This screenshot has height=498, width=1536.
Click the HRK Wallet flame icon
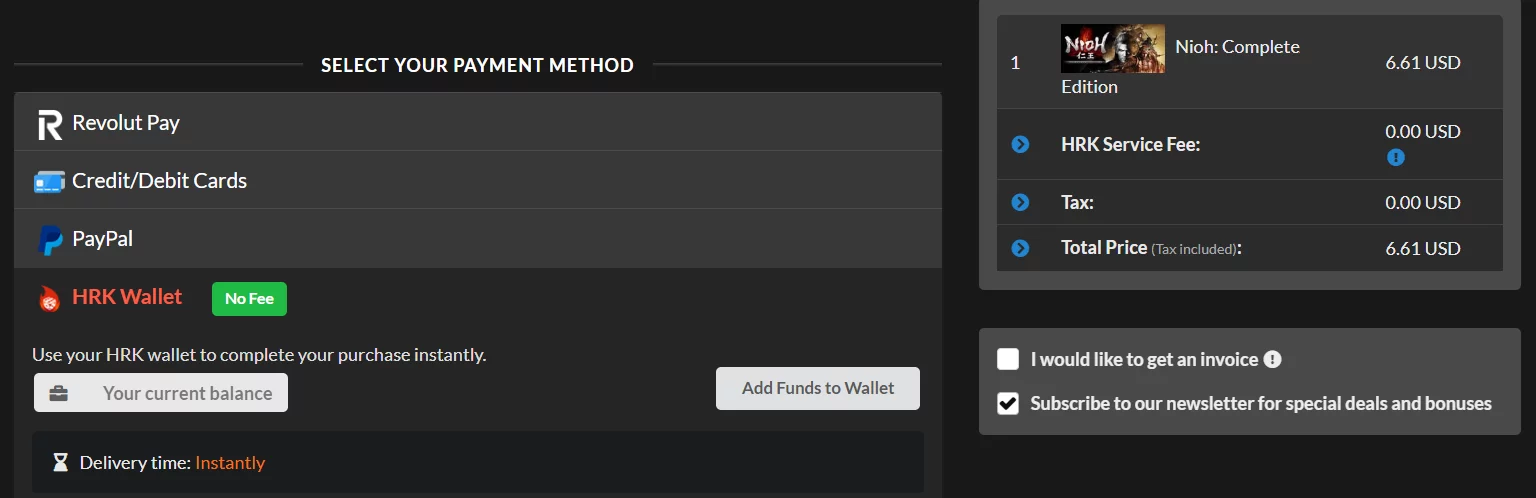(50, 298)
